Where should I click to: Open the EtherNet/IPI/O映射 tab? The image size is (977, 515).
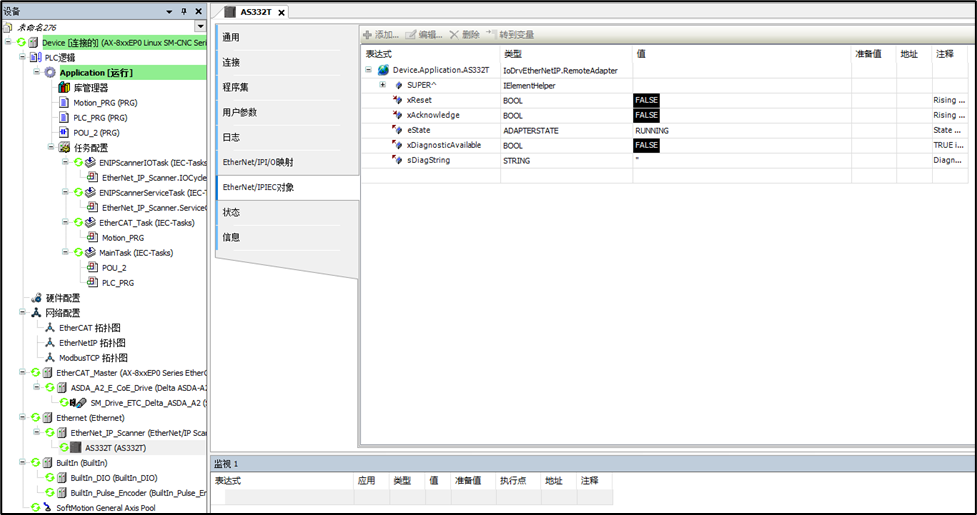pos(257,162)
